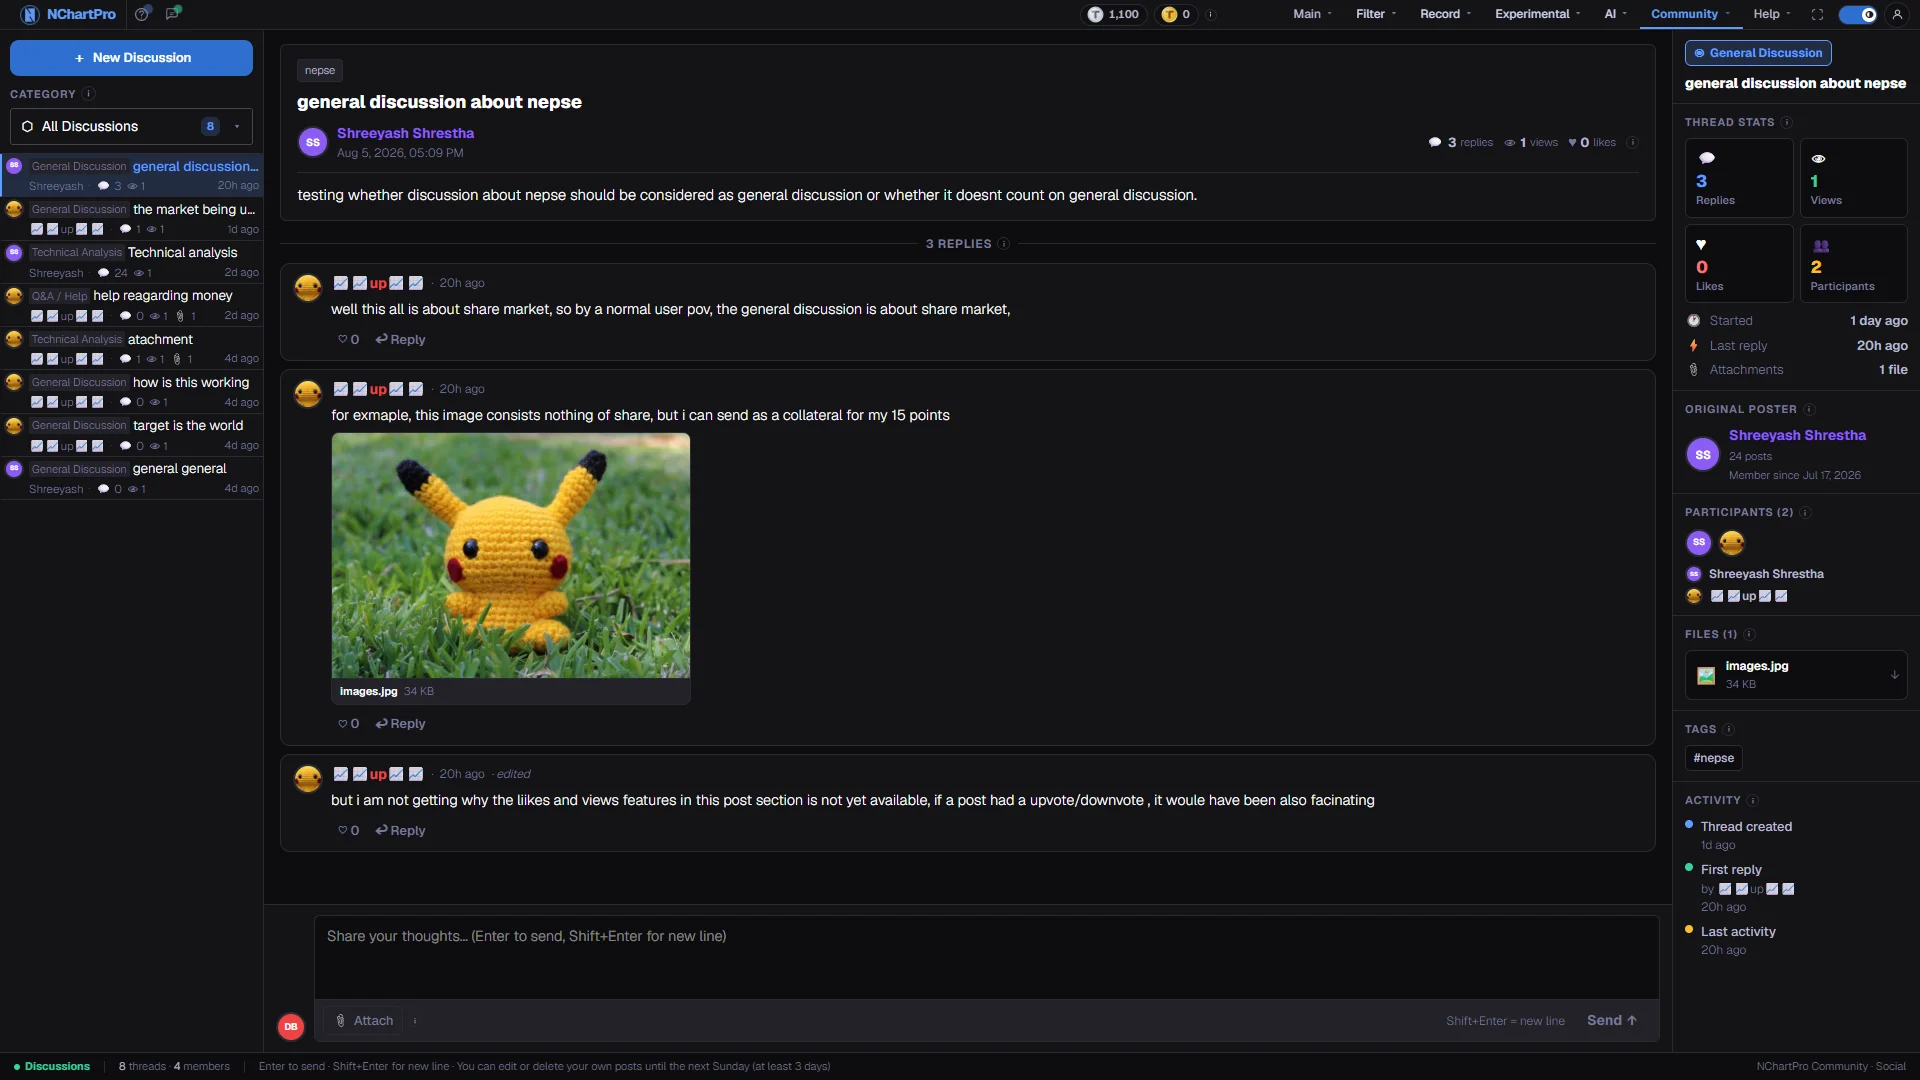The height and width of the screenshot is (1080, 1920).
Task: Expand the Record menu dropdown
Action: [x=1445, y=14]
